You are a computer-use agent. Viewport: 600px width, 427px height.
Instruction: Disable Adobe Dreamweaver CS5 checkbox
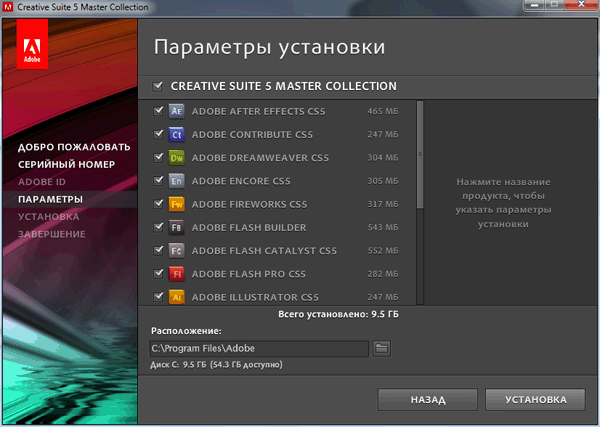pos(158,157)
